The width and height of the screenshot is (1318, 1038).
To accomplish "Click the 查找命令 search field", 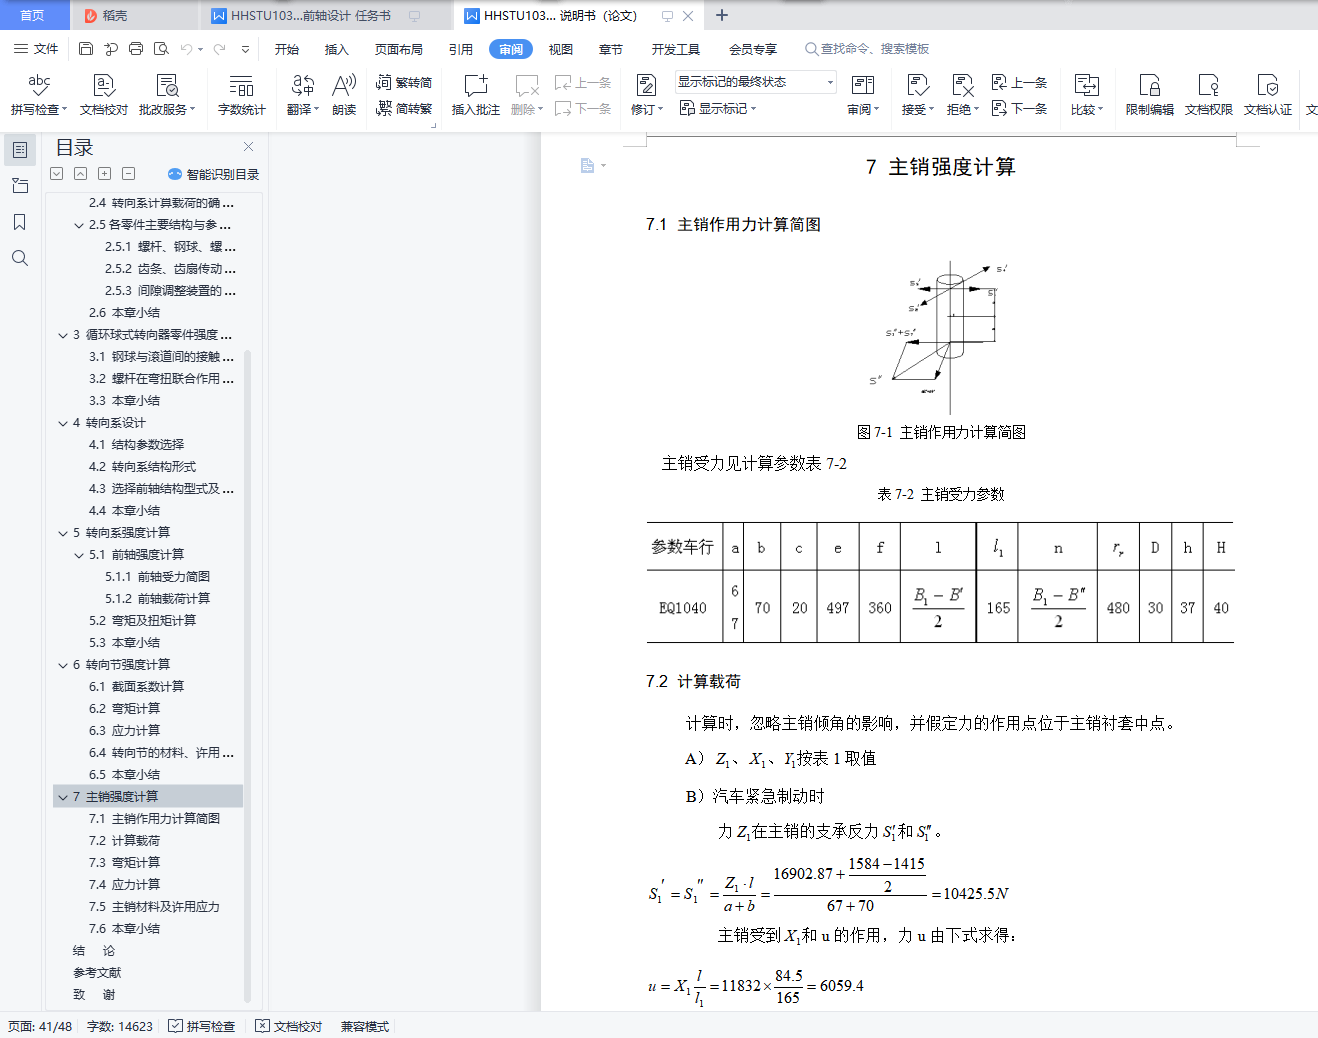I will coord(868,49).
